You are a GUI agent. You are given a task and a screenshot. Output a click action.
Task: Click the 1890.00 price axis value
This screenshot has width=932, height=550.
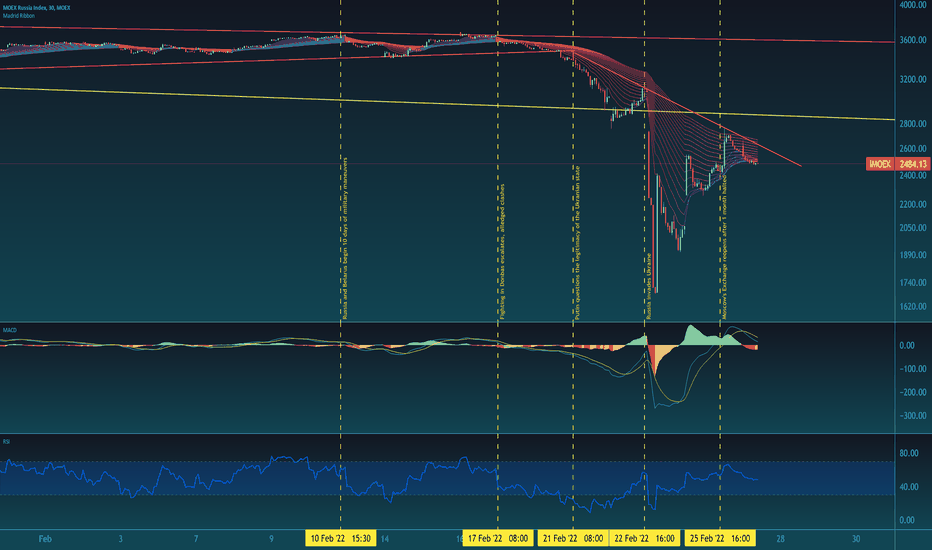[913, 255]
